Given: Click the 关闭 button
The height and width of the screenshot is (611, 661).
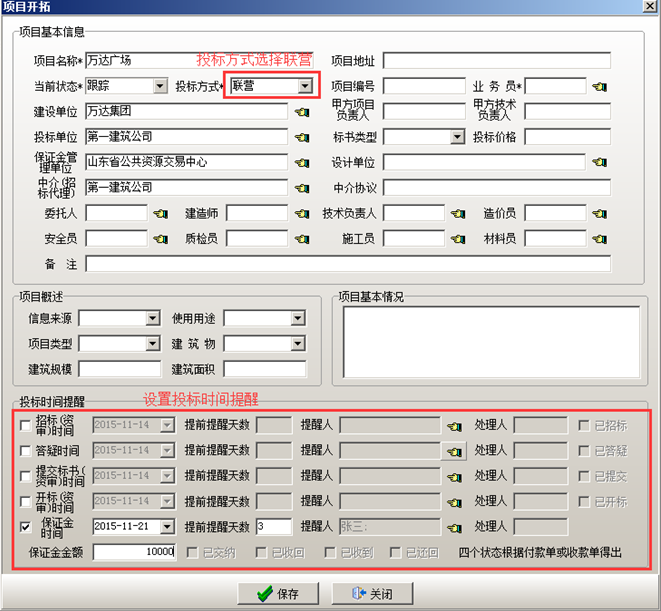Looking at the screenshot, I should point(370,593).
